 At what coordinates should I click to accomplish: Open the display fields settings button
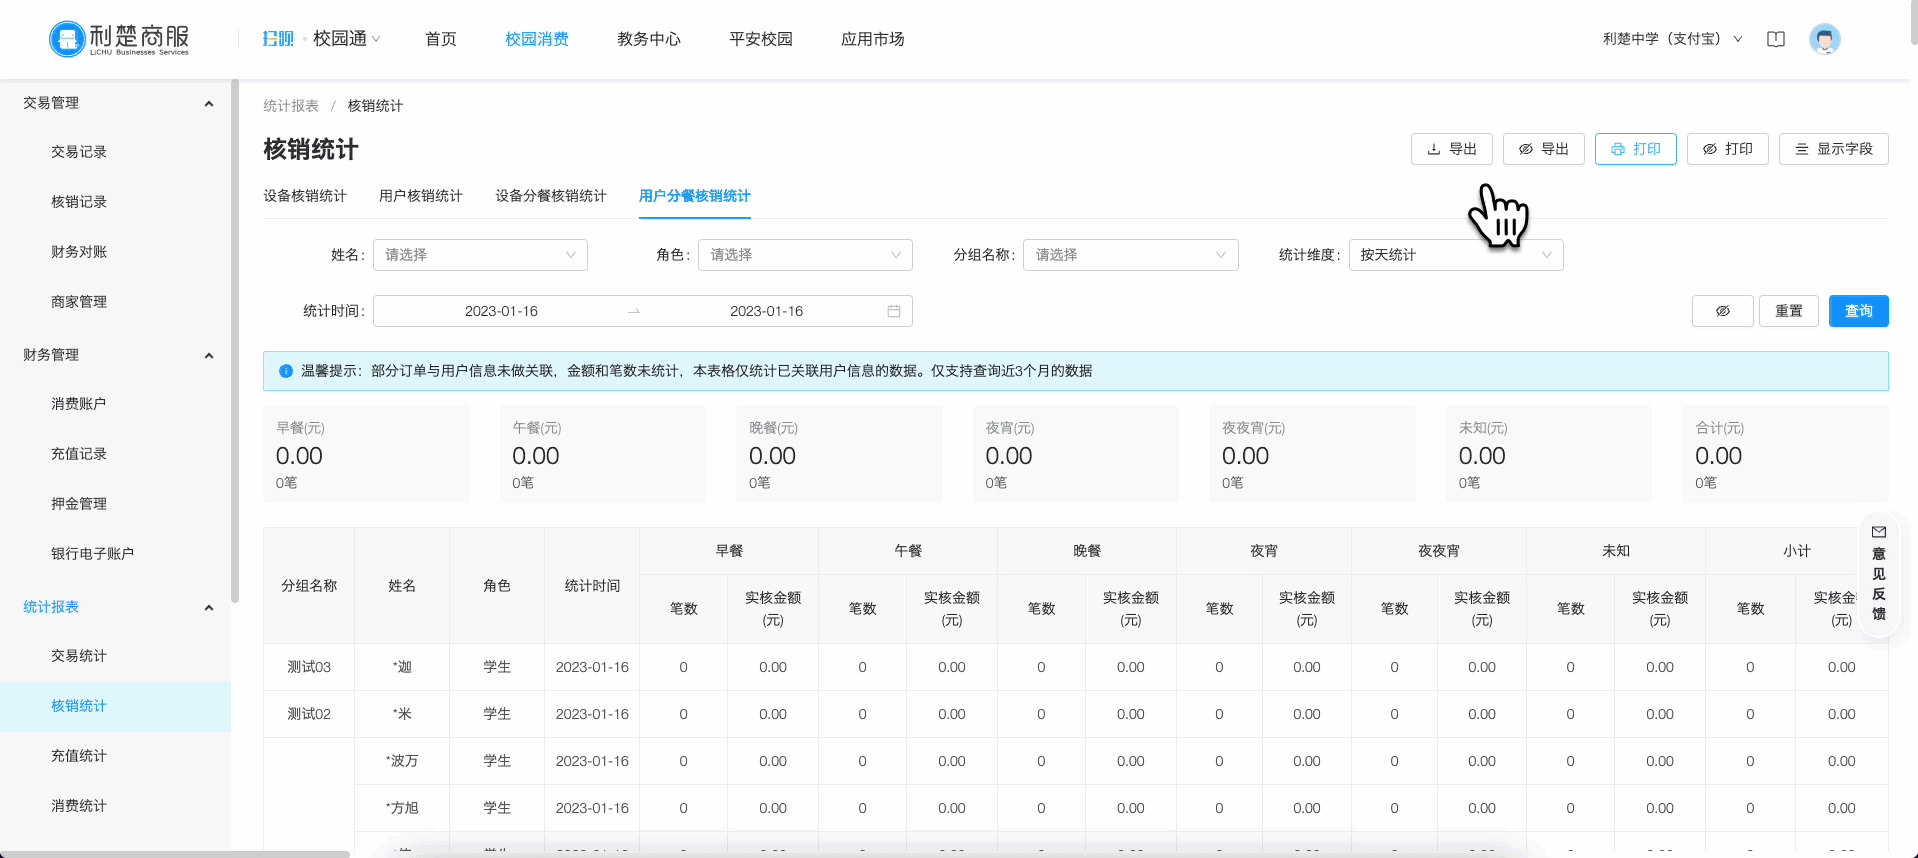point(1833,149)
